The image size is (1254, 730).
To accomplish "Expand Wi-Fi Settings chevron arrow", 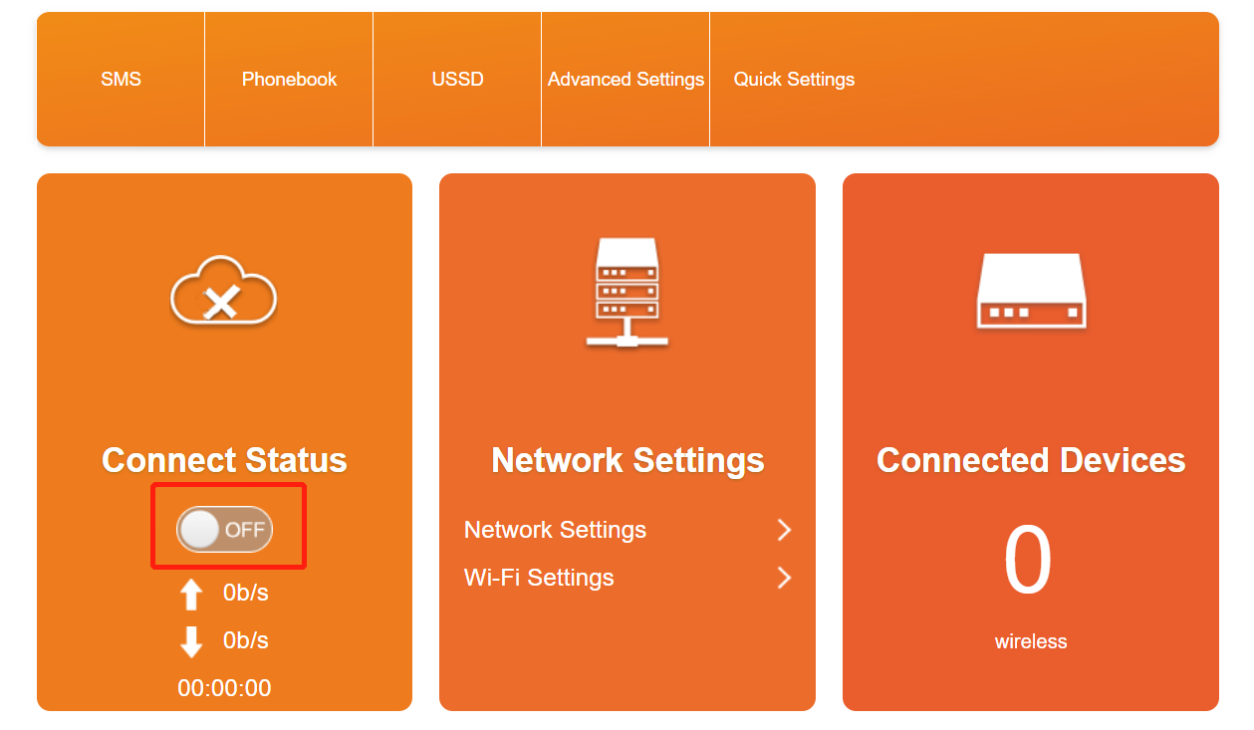I will [x=784, y=578].
